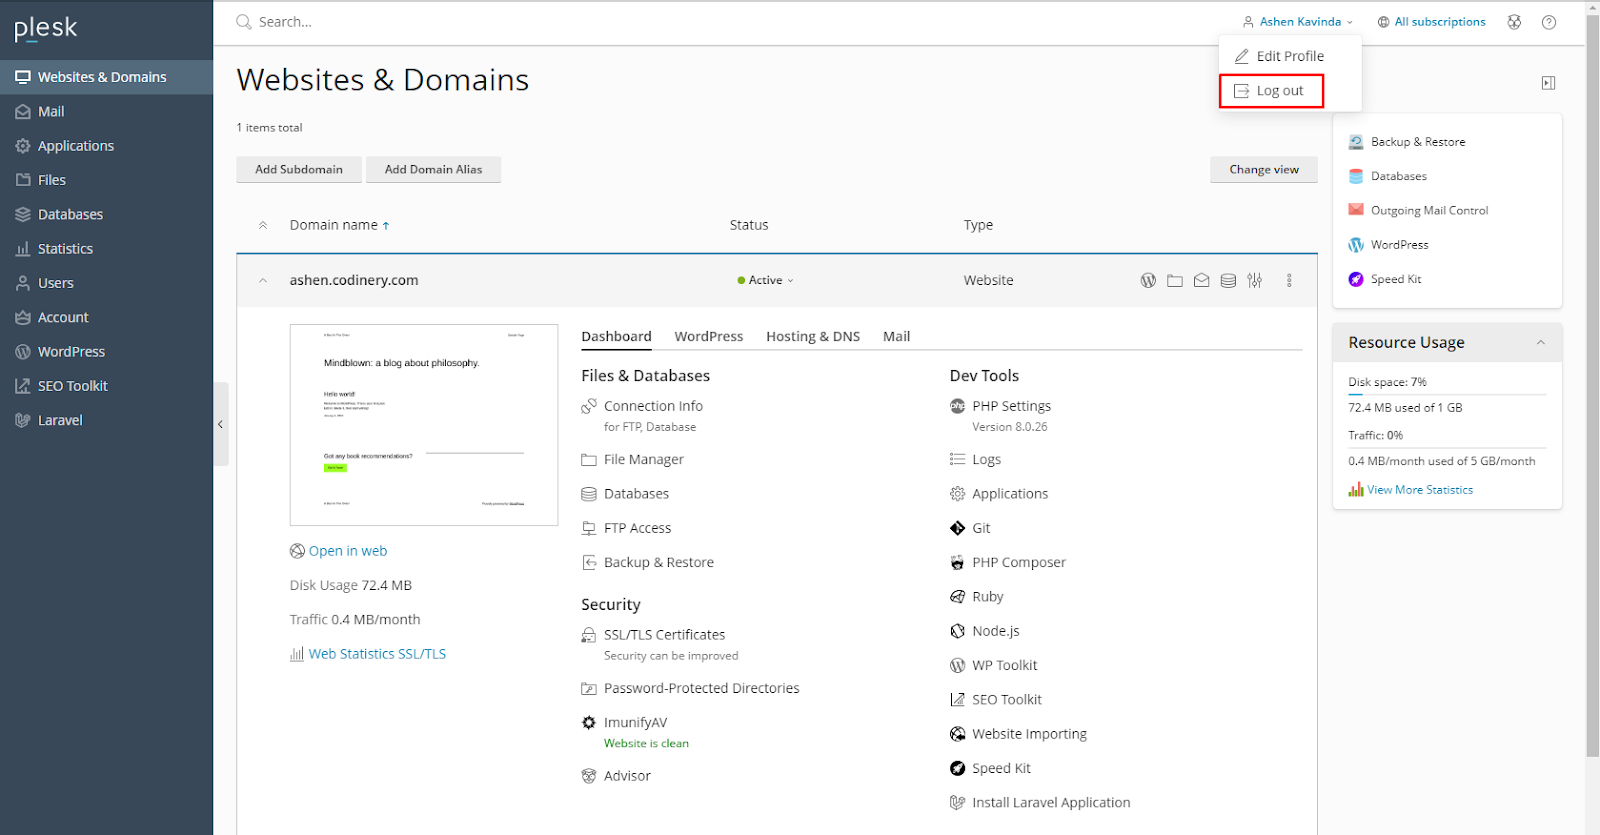Select Log out from the user menu

coord(1271,91)
